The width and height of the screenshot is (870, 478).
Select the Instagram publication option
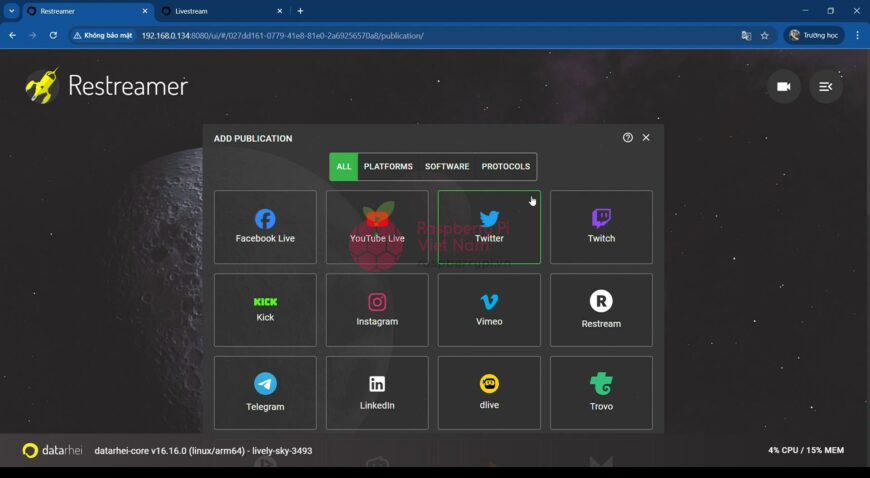pos(377,310)
